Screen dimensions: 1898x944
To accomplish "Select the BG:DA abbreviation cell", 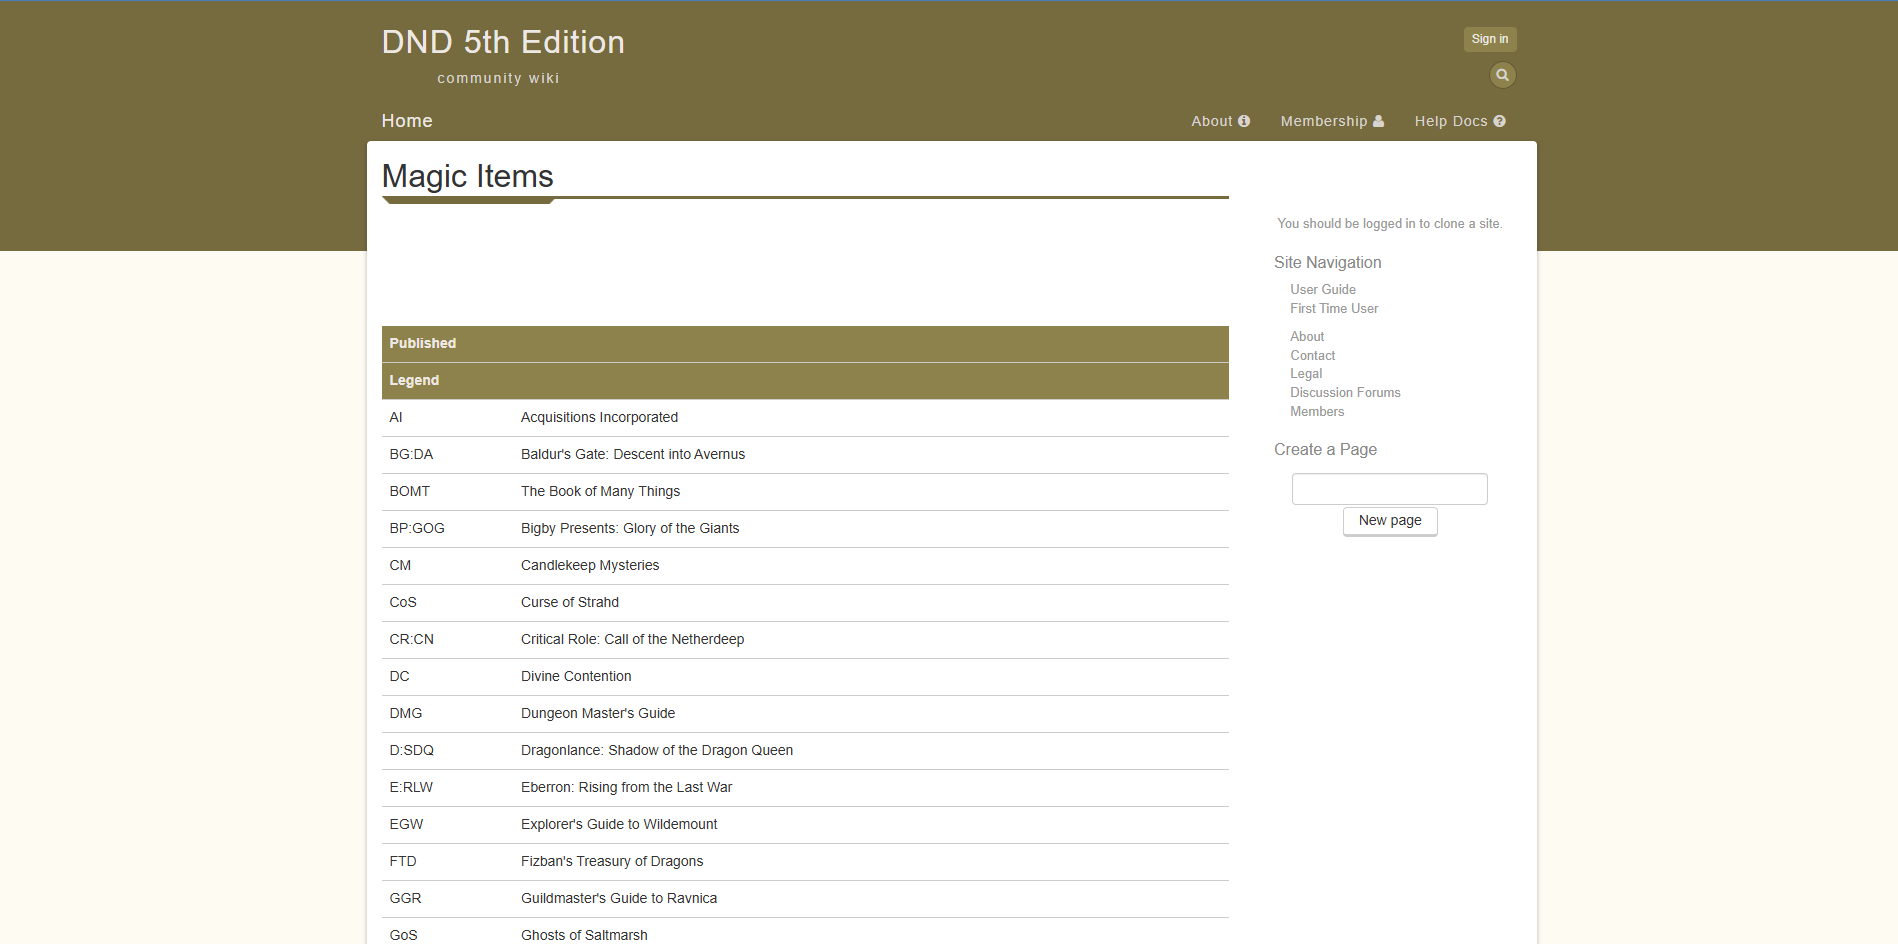I will [x=447, y=455].
